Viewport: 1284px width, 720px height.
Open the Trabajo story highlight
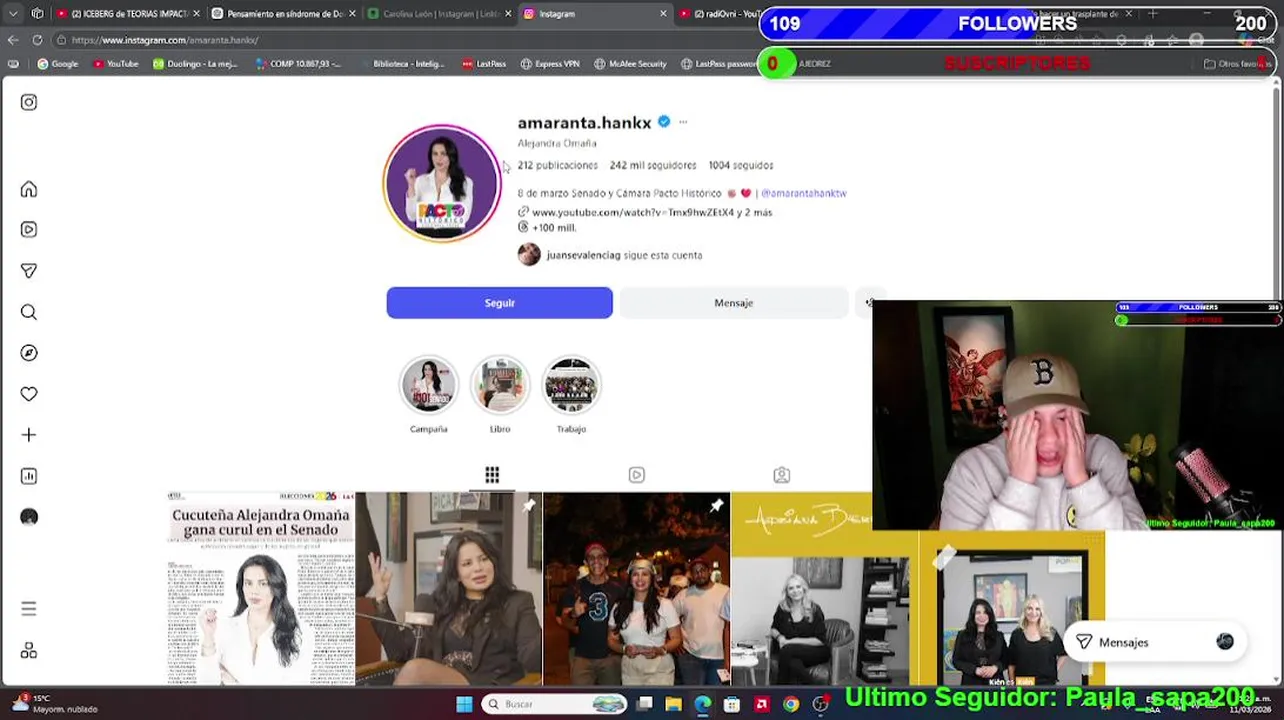pyautogui.click(x=571, y=385)
